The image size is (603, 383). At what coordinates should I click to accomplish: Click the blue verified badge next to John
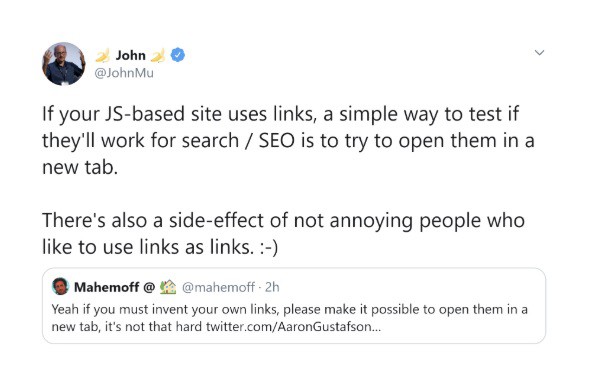pos(177,55)
